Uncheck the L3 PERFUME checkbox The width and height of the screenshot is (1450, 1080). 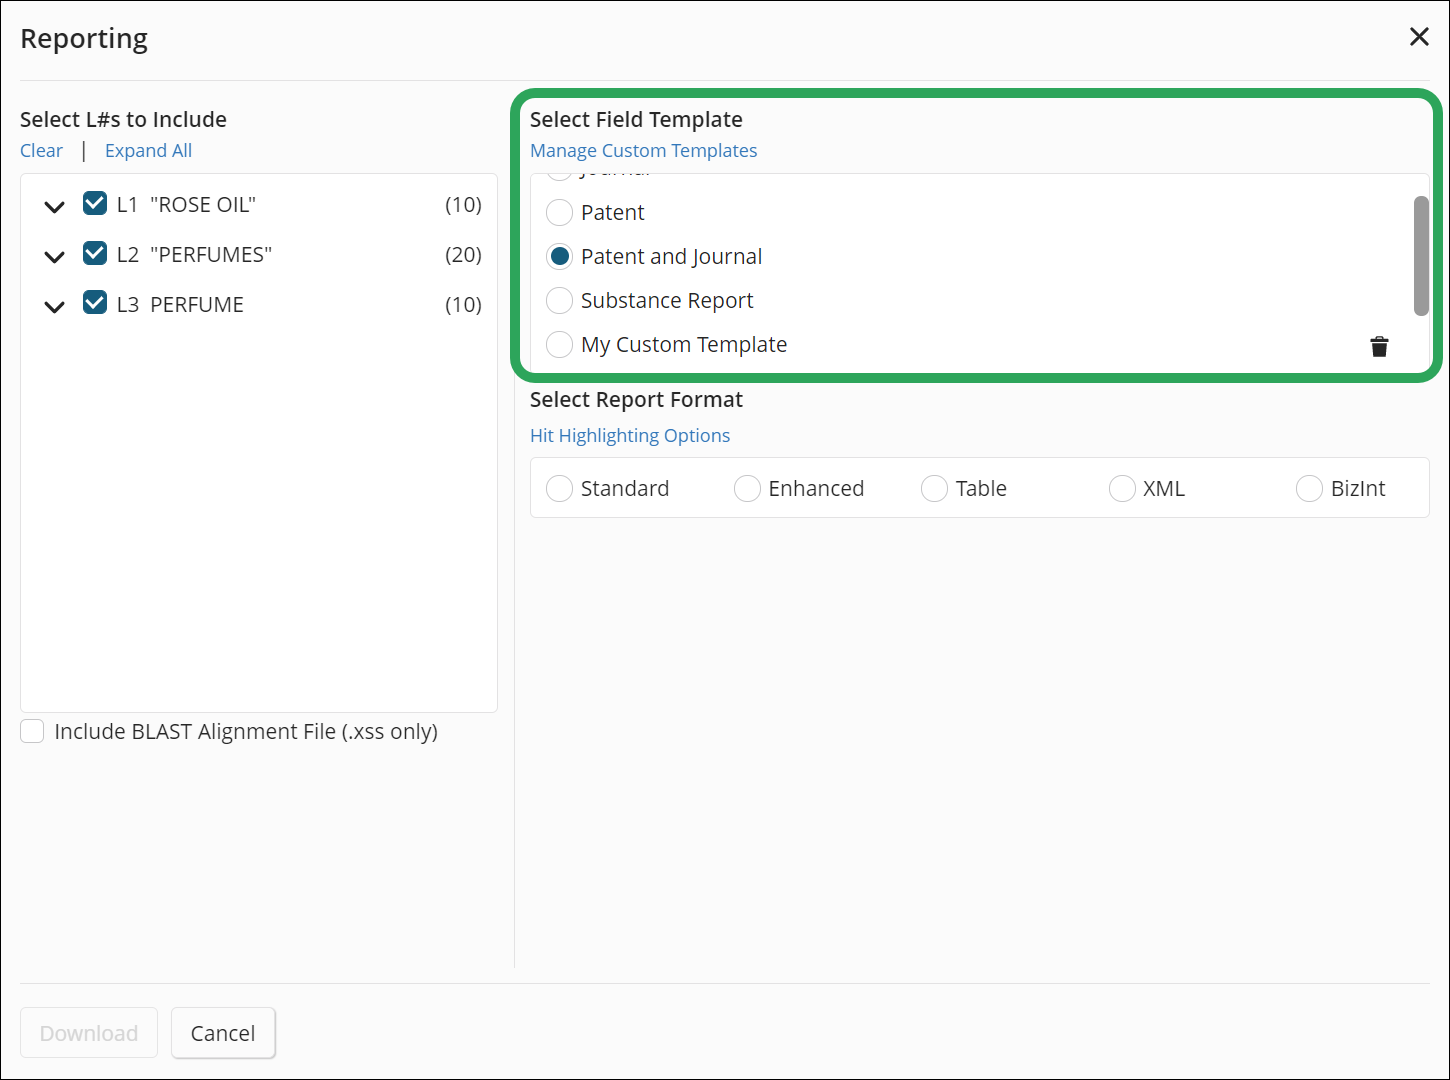tap(95, 303)
